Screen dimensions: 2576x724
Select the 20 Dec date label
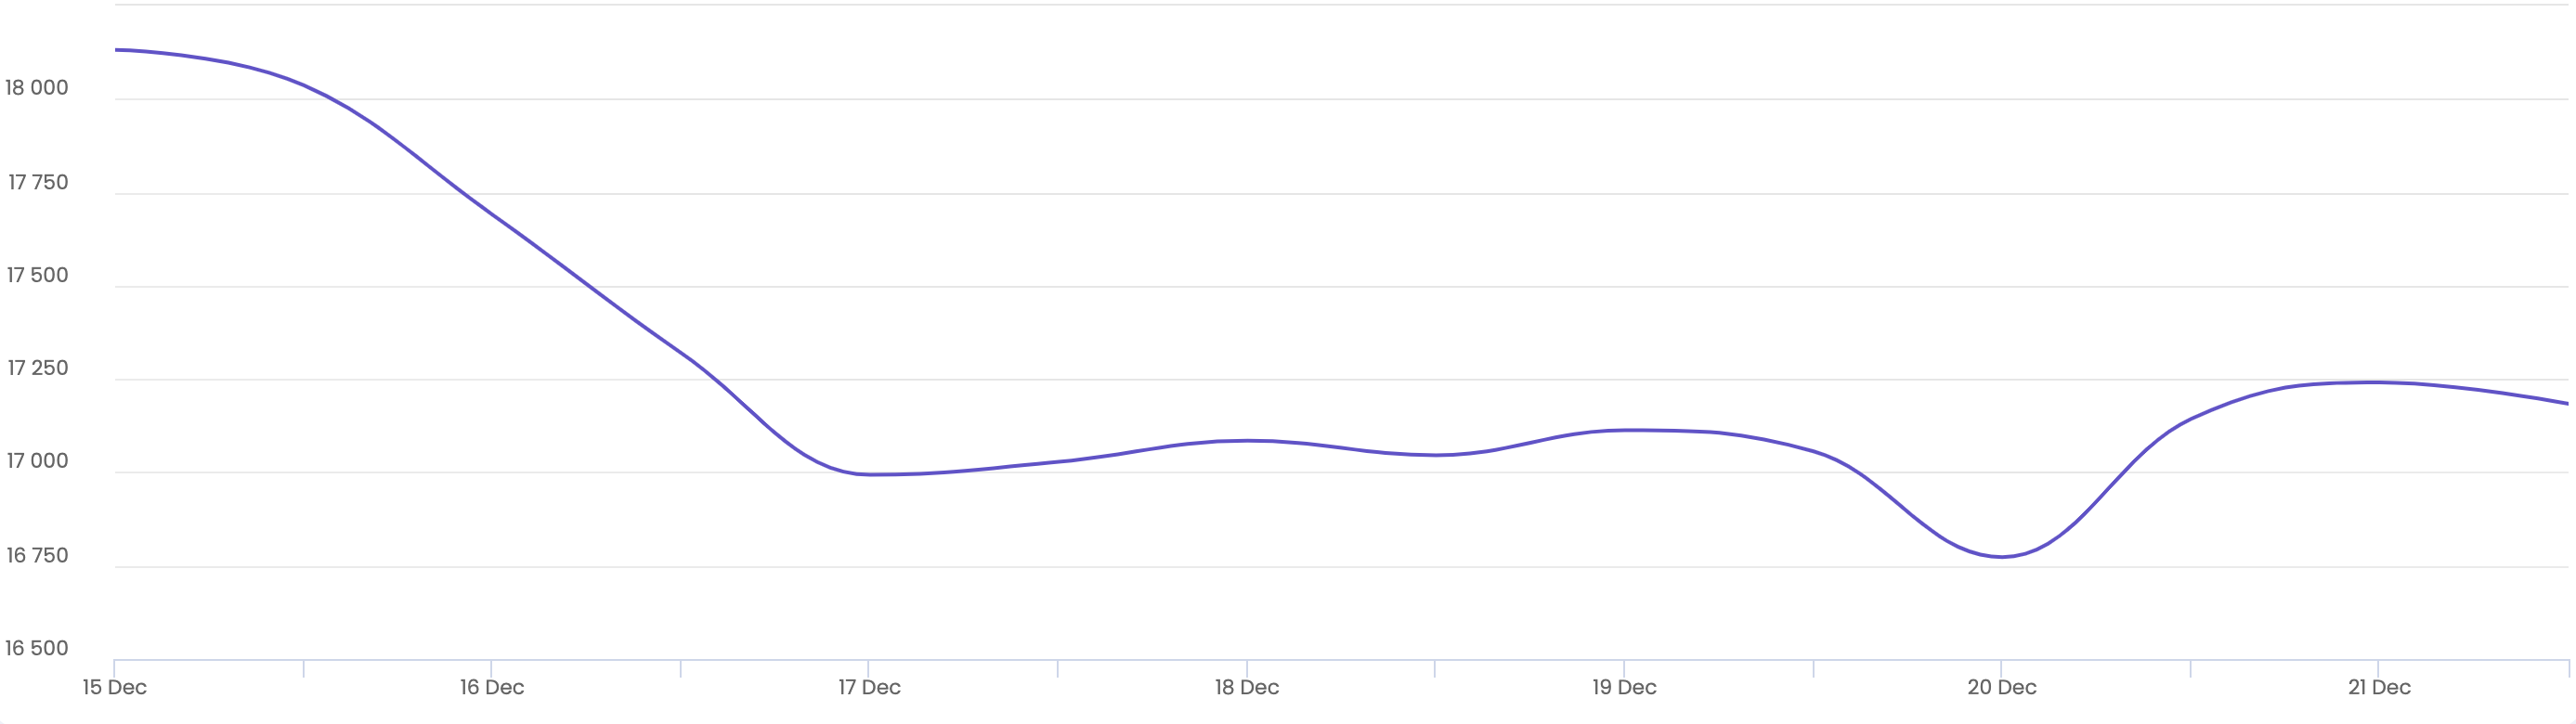[x=2001, y=687]
